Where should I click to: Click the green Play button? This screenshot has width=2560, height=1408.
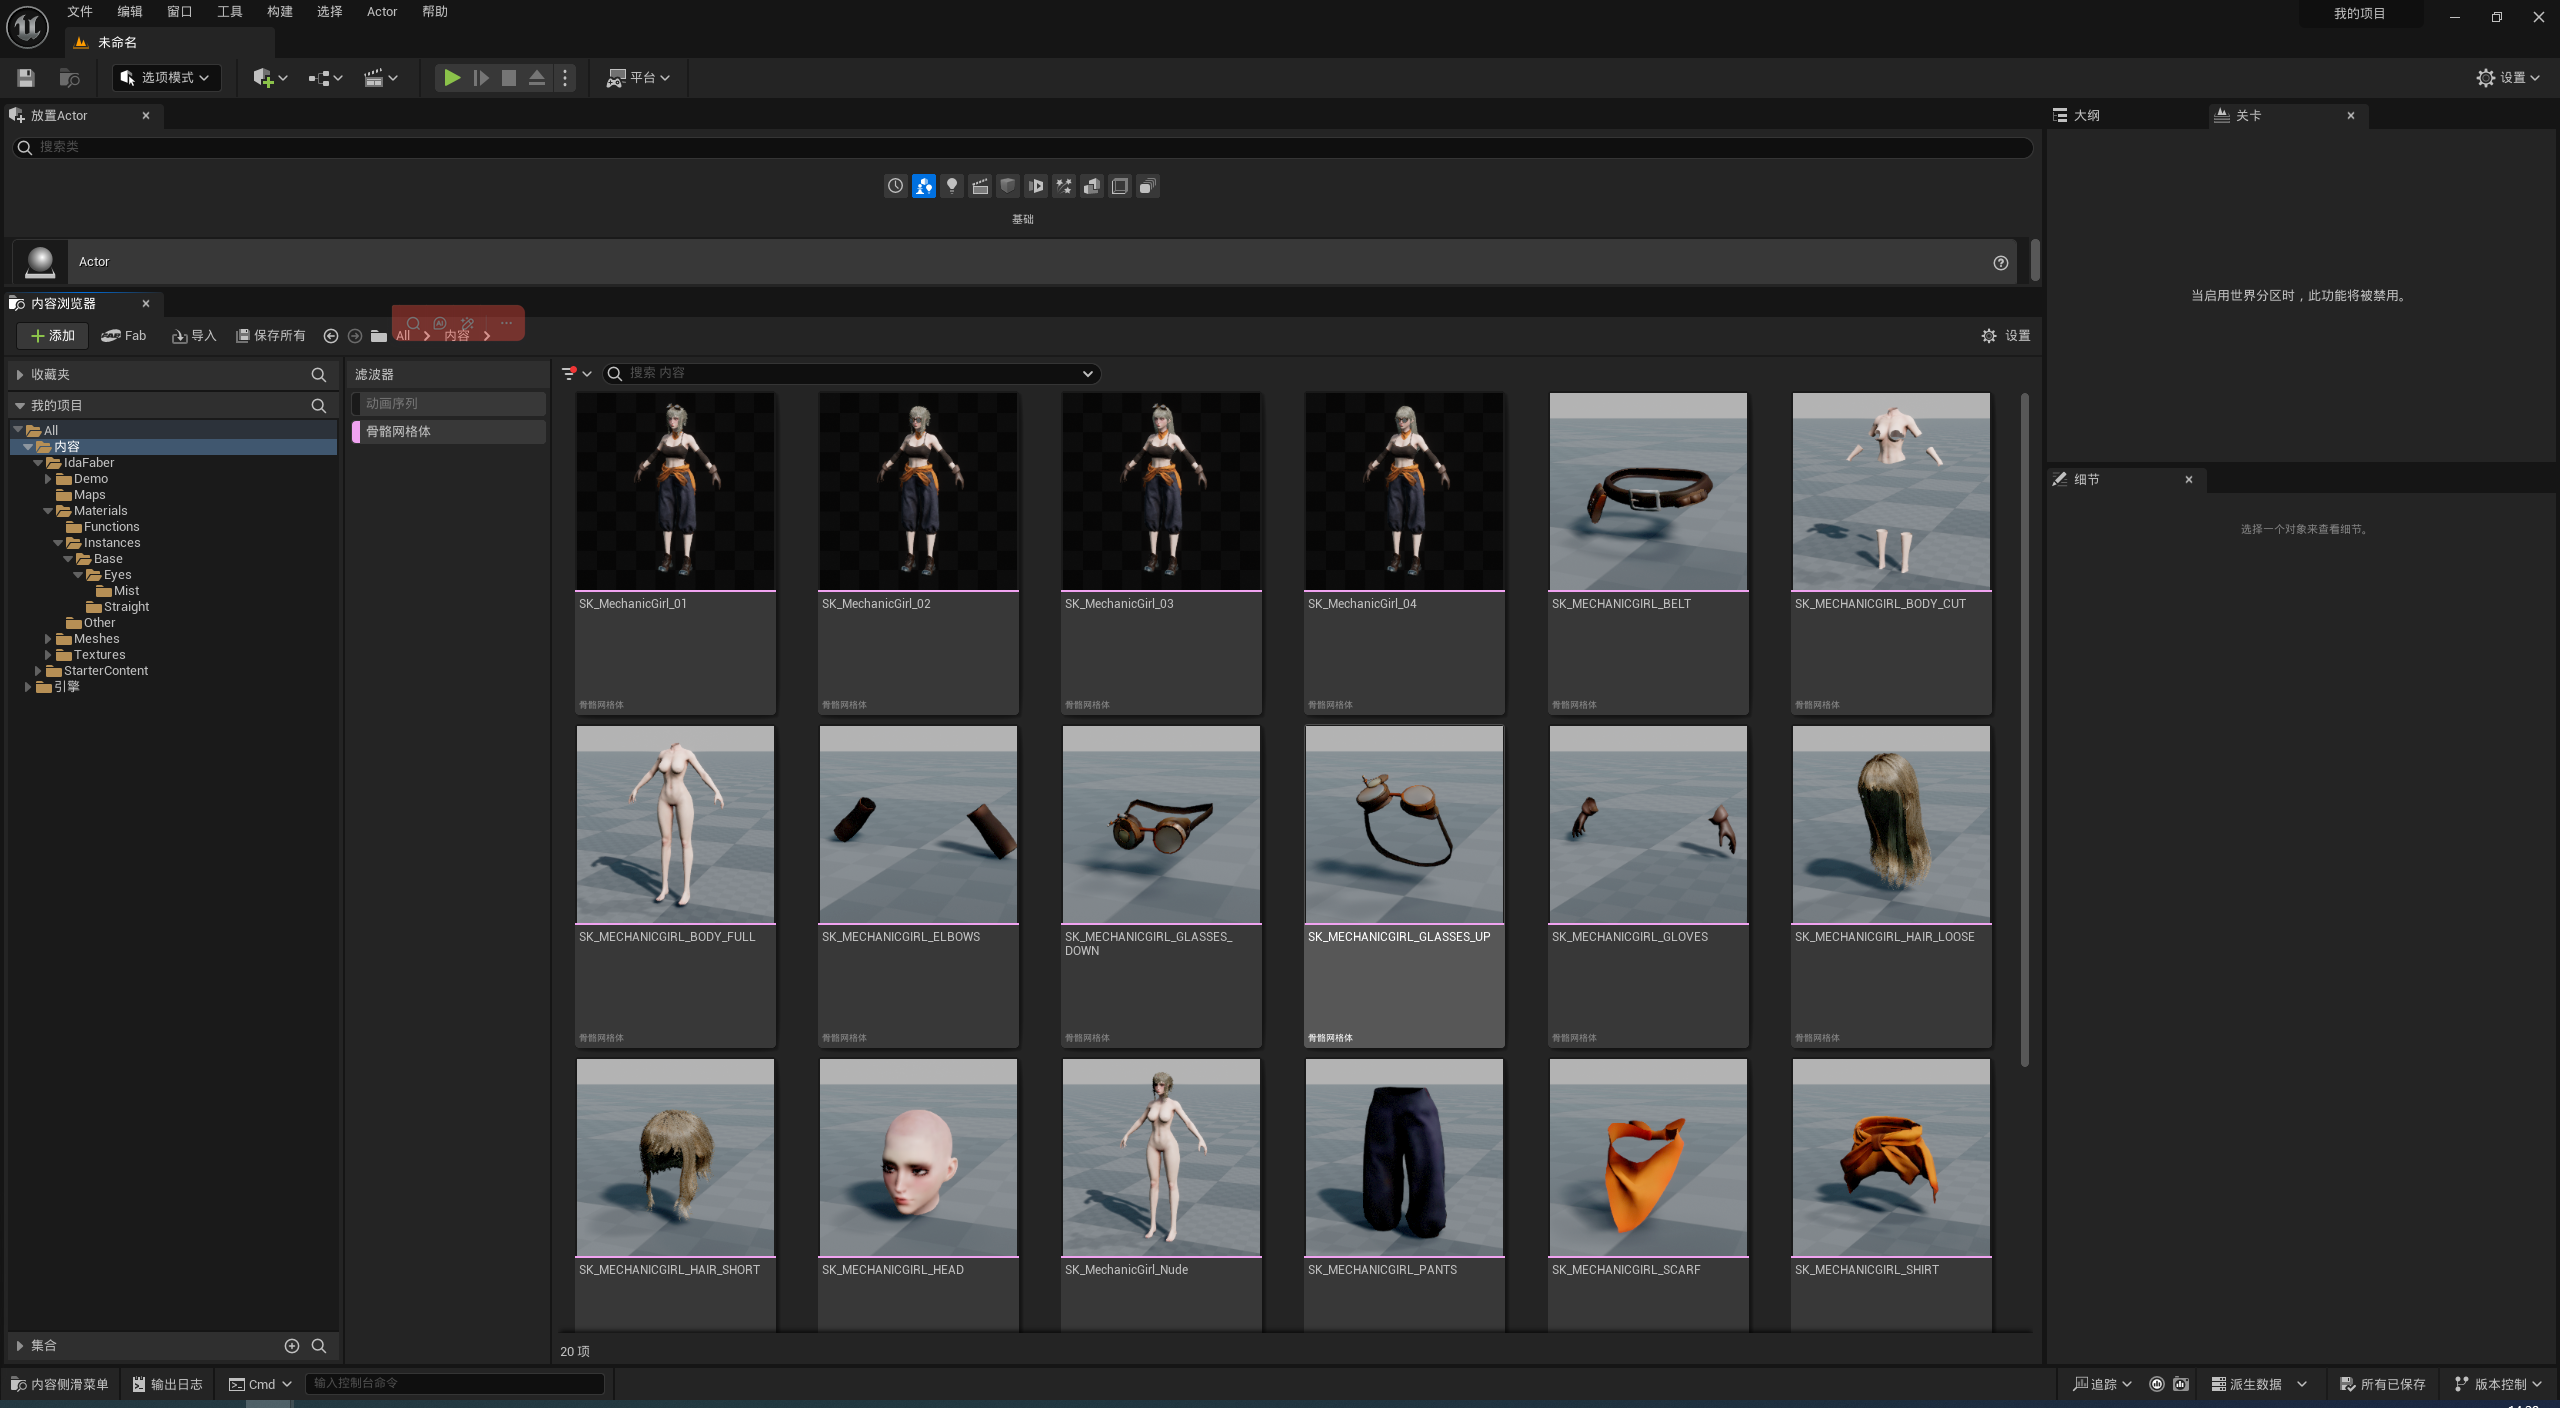pos(452,77)
